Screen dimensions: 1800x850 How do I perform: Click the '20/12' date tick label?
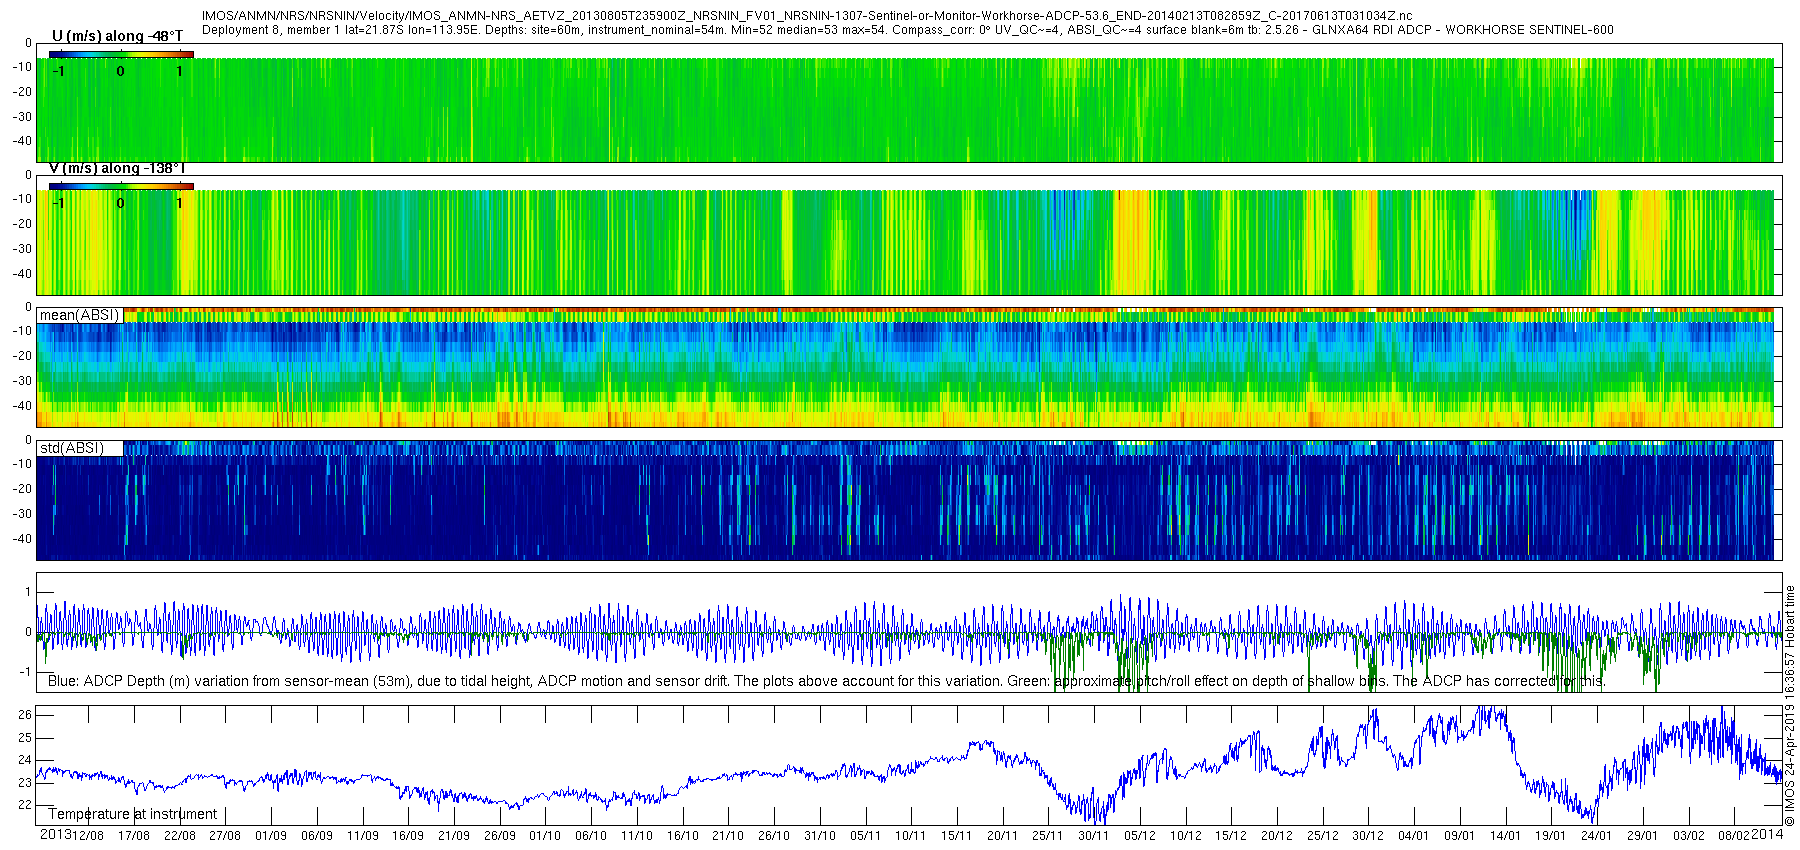pyautogui.click(x=1277, y=836)
